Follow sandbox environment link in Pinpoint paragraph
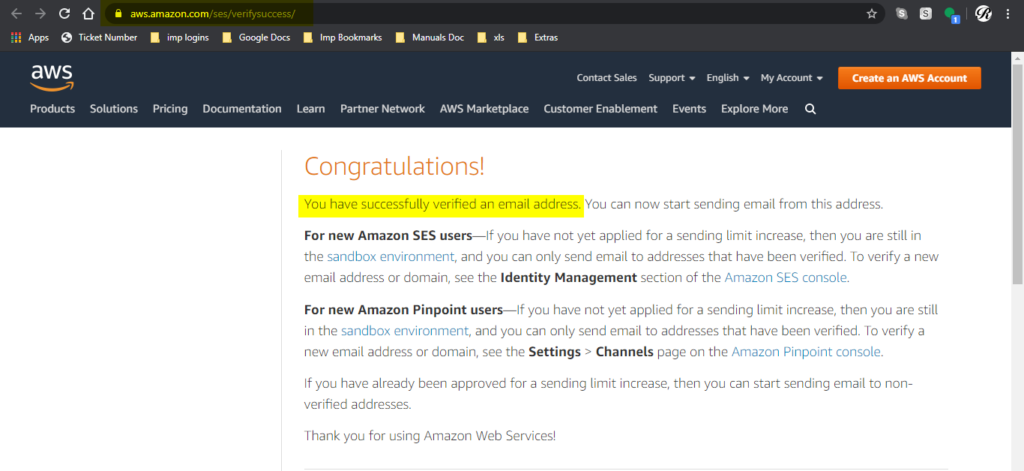This screenshot has width=1024, height=471. 404,331
